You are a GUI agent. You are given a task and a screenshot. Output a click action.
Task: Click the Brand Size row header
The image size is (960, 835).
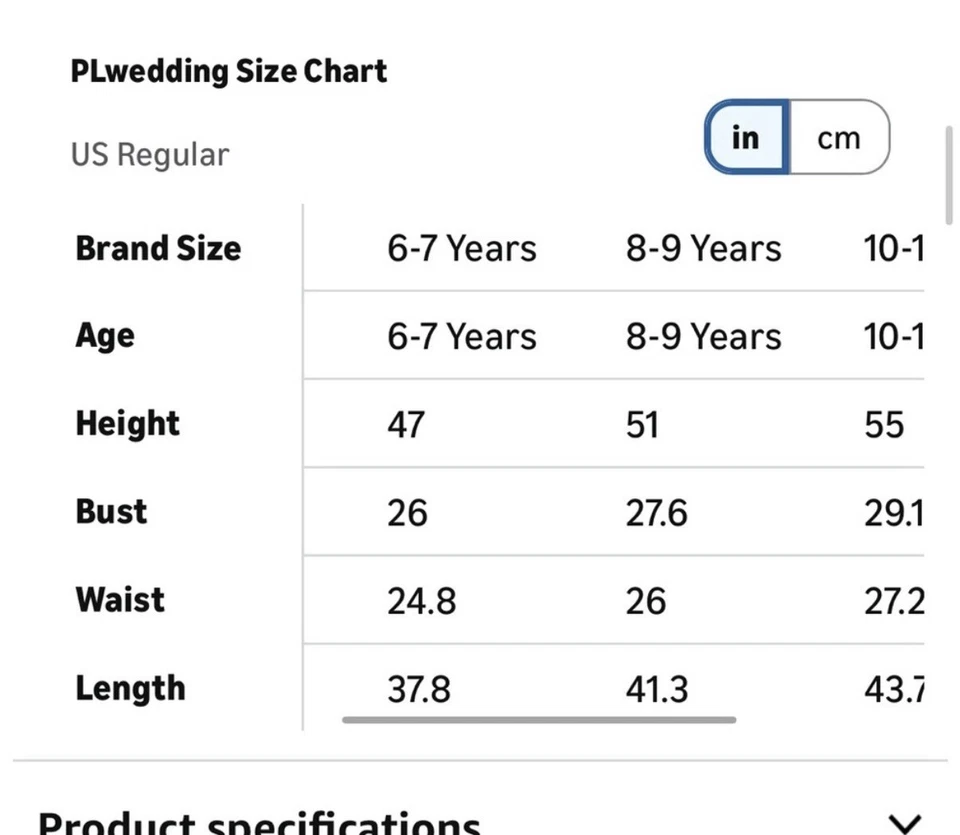pyautogui.click(x=158, y=248)
